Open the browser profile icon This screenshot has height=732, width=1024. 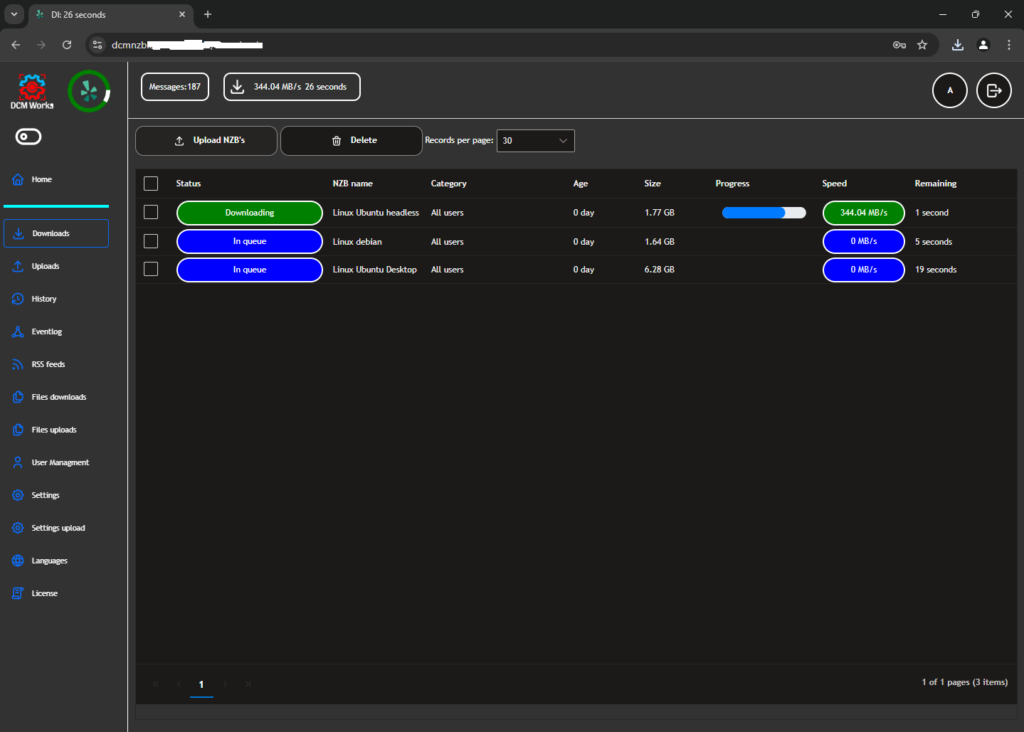pyautogui.click(x=983, y=45)
